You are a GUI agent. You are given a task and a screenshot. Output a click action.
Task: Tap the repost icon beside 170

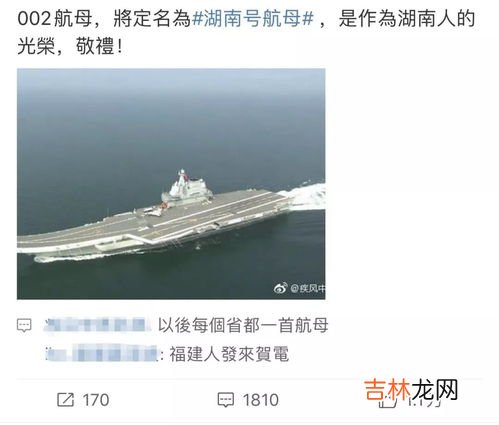(x=65, y=399)
